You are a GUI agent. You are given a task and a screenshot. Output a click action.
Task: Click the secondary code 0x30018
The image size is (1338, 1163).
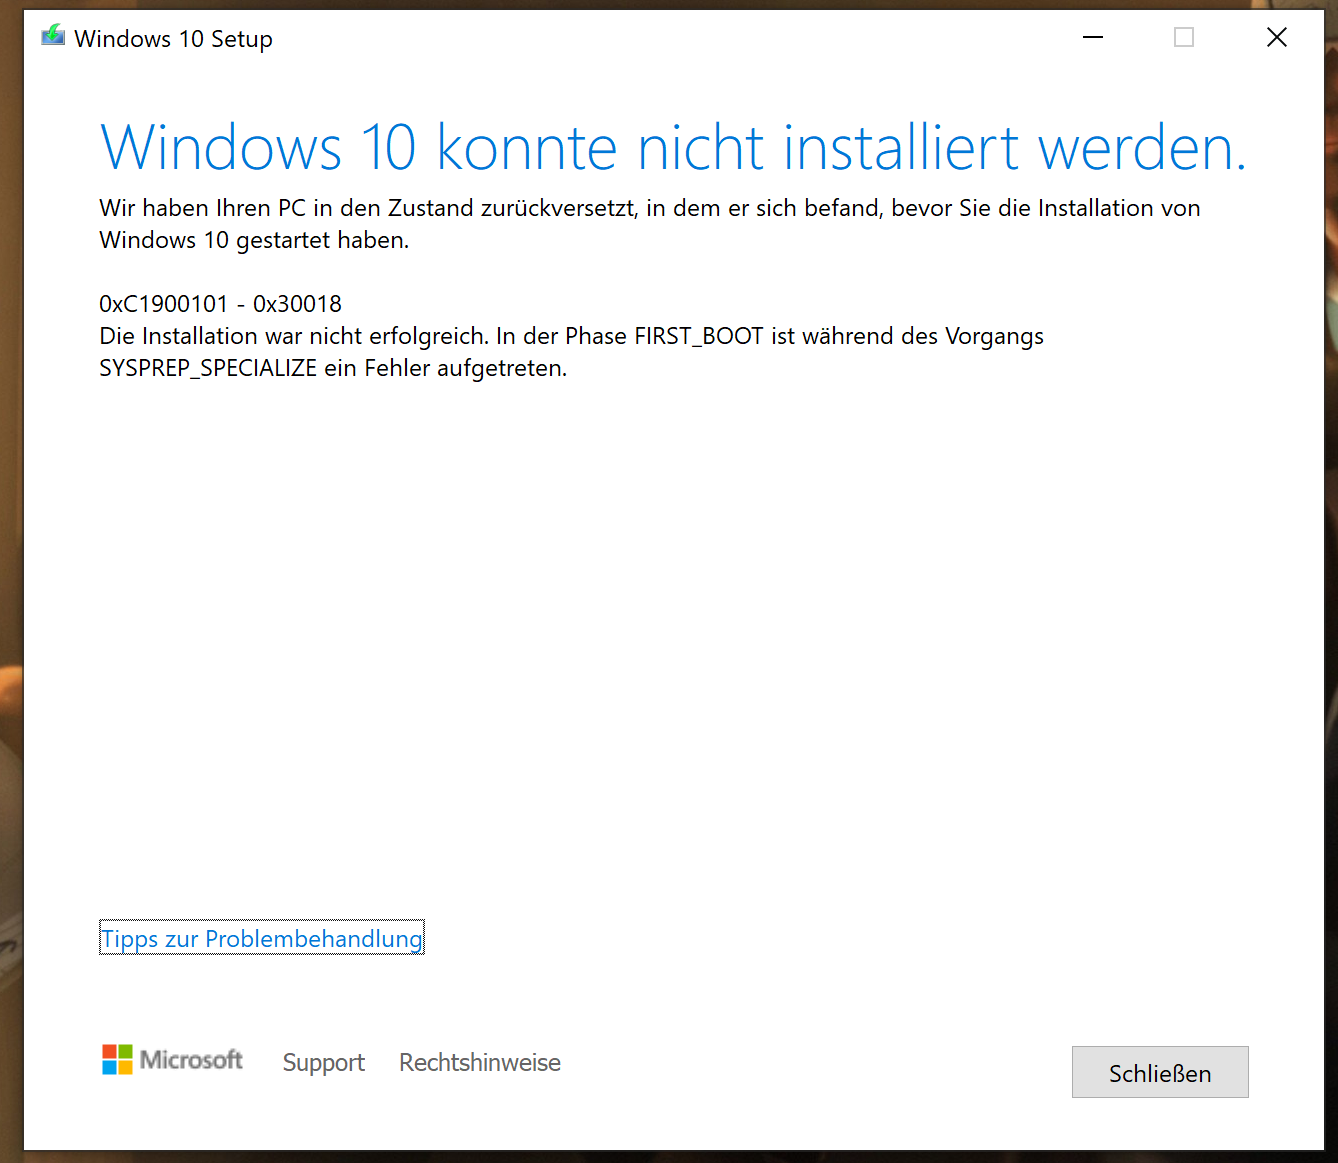tap(297, 304)
